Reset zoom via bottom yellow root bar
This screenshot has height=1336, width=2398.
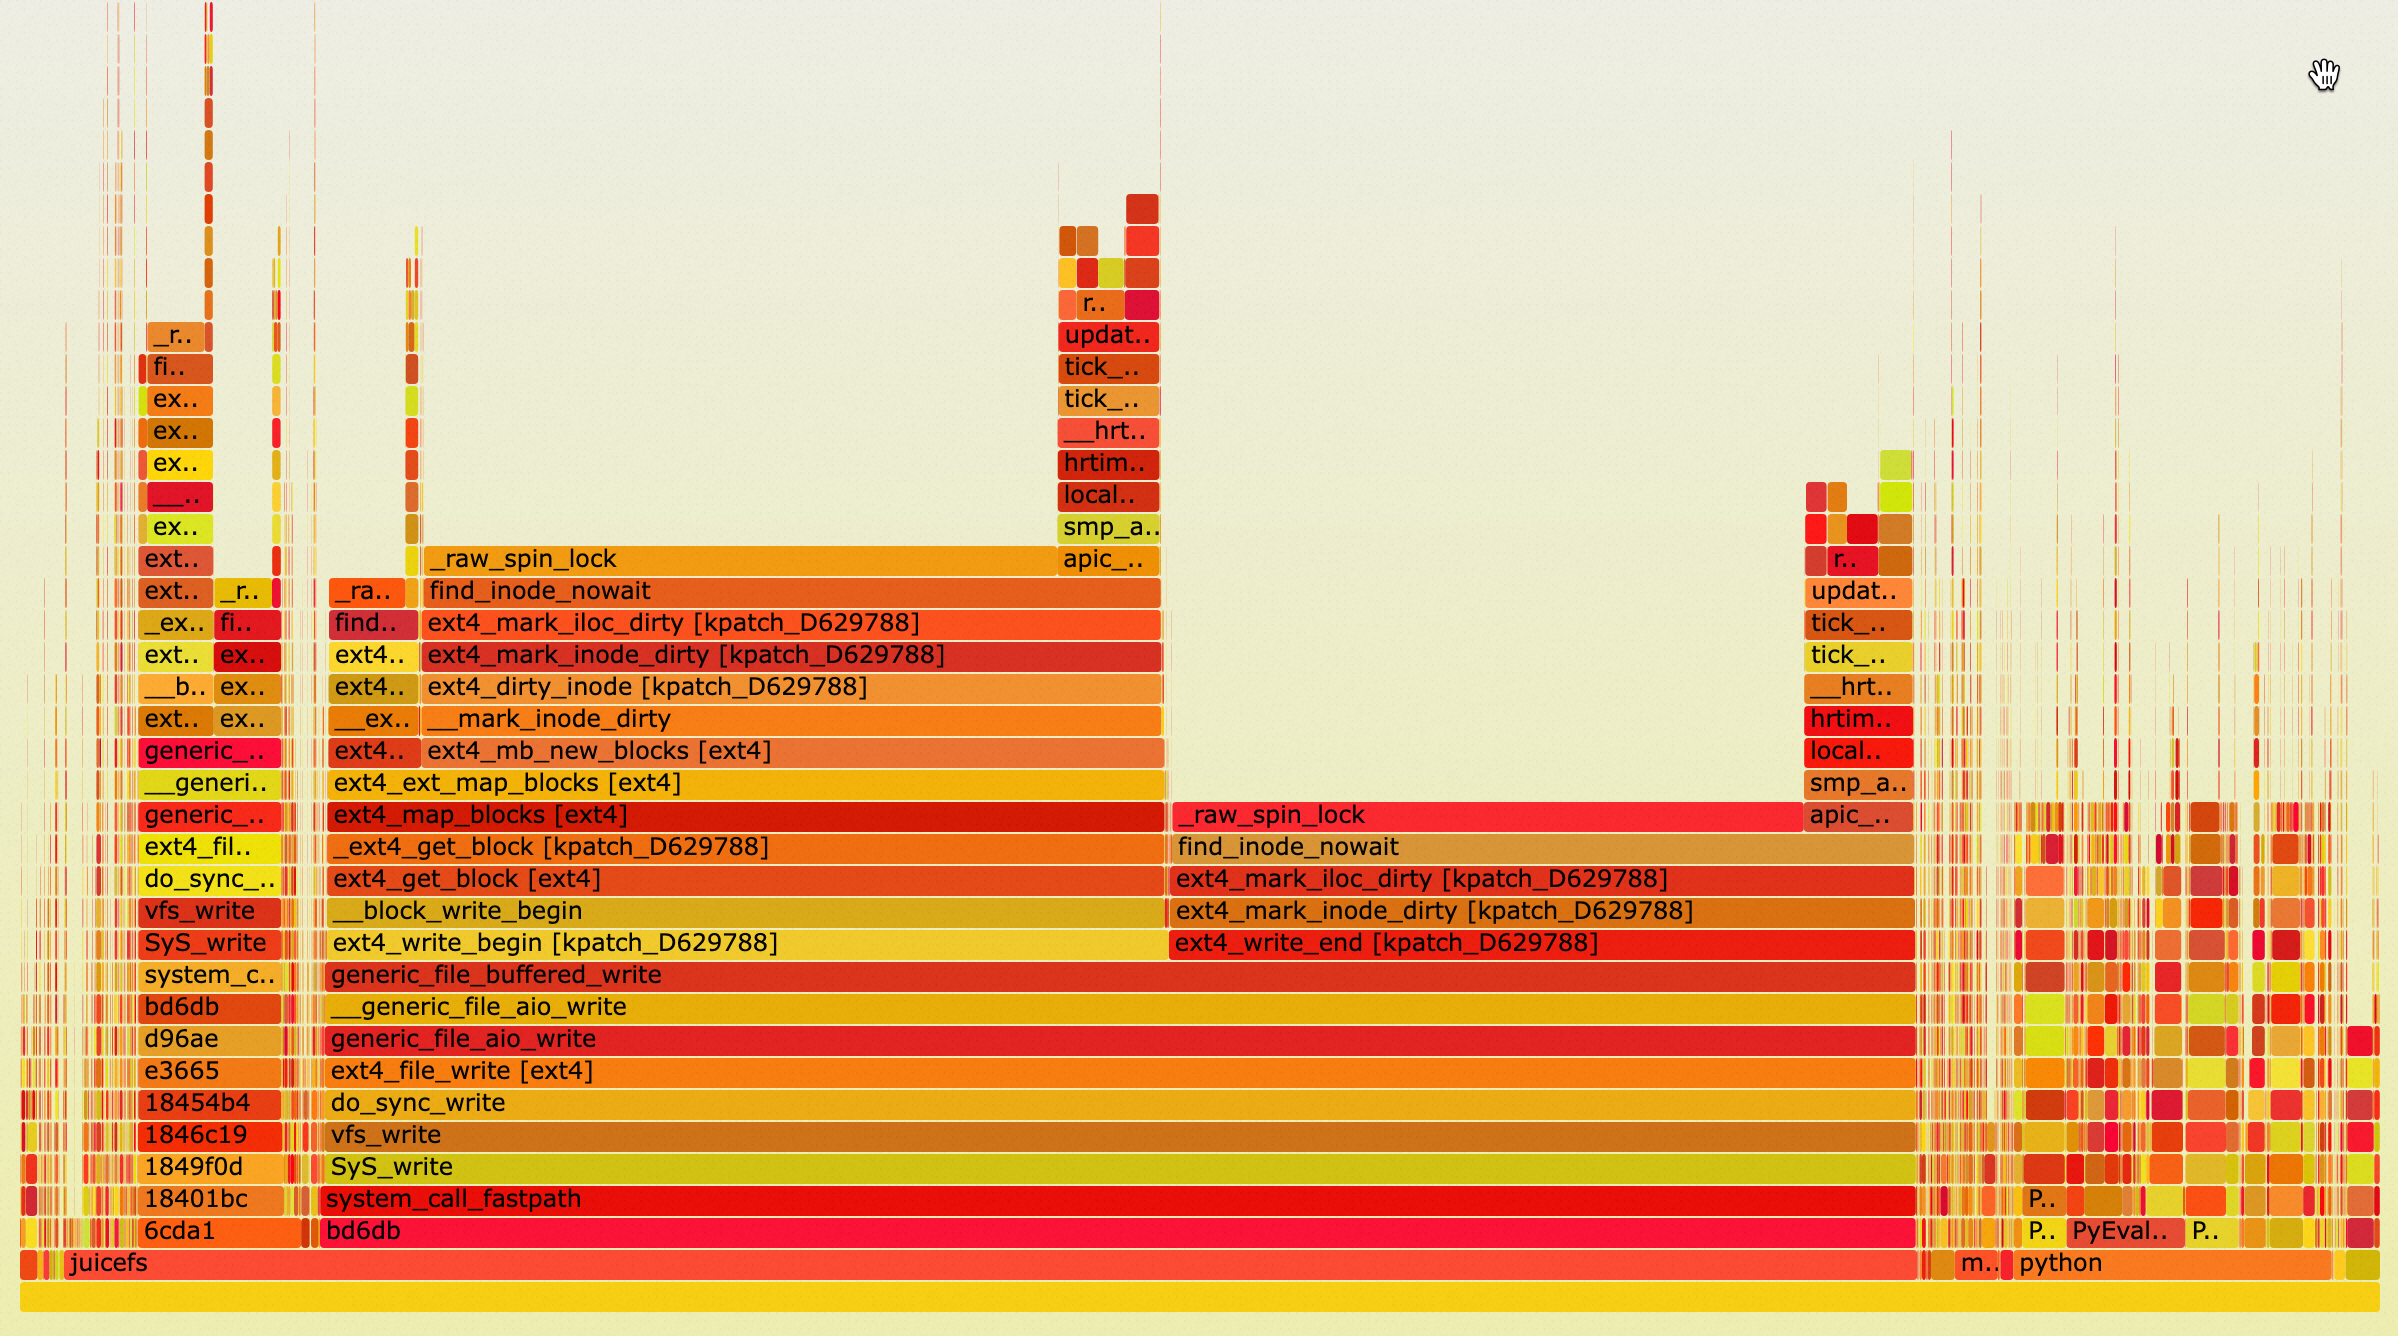pyautogui.click(x=1199, y=1296)
